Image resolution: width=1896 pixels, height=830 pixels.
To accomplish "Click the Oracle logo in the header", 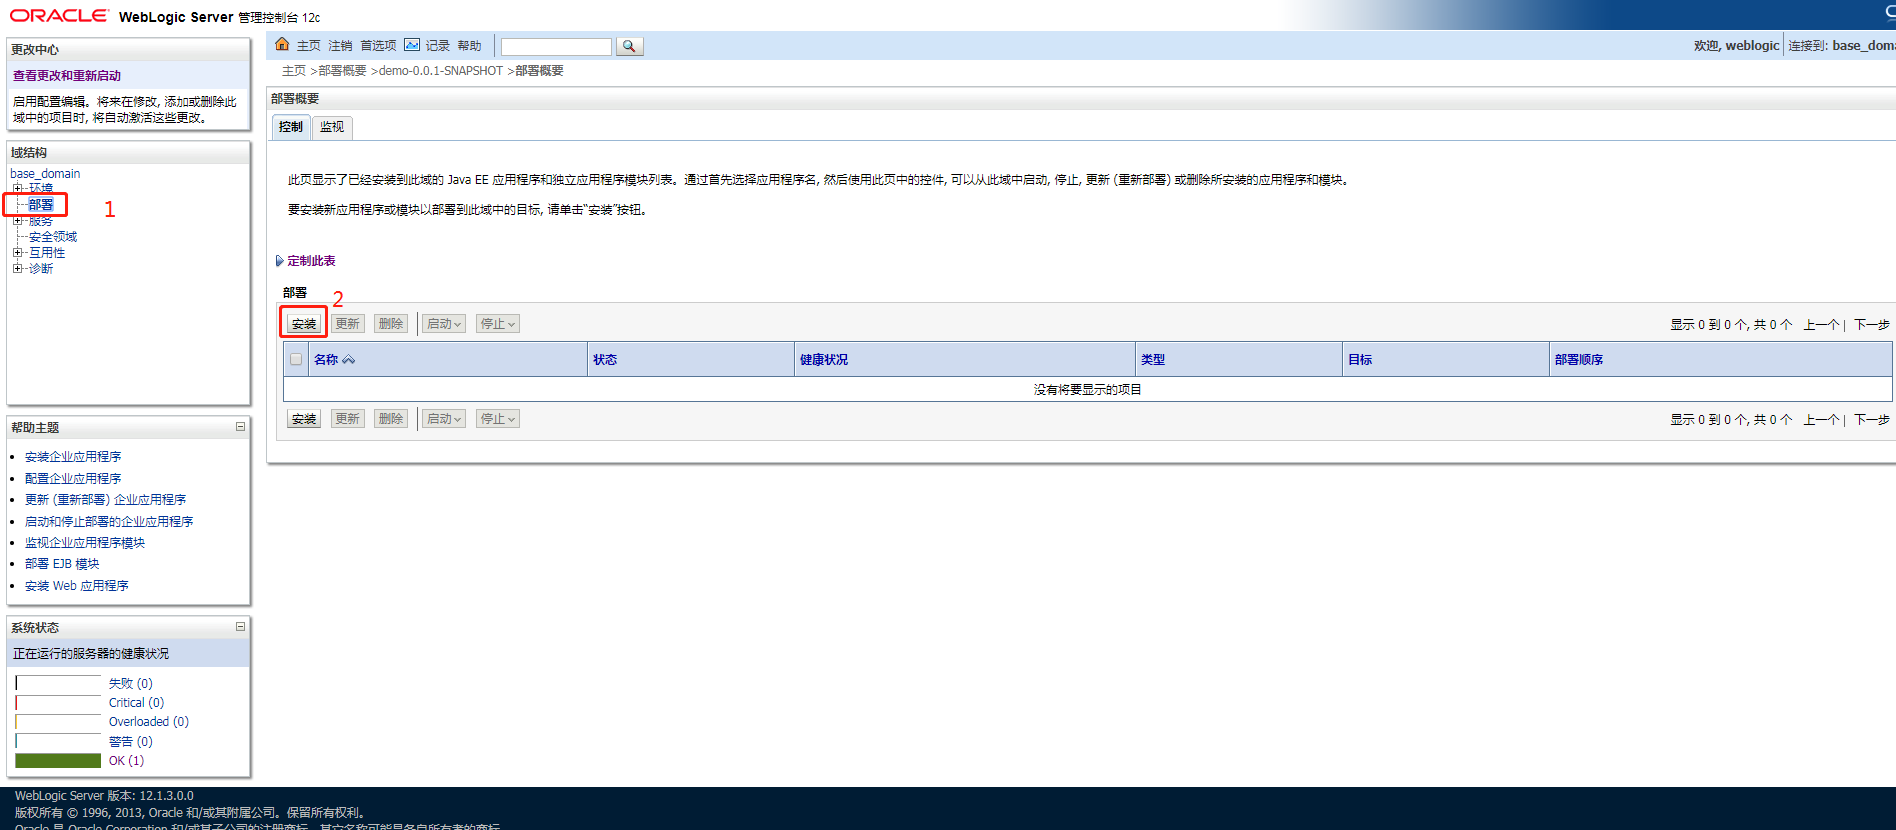I will 59,15.
